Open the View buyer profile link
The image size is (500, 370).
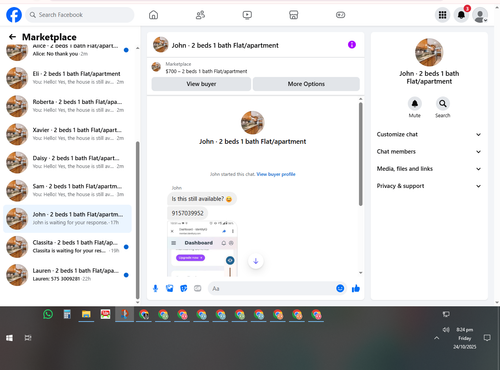(x=276, y=174)
